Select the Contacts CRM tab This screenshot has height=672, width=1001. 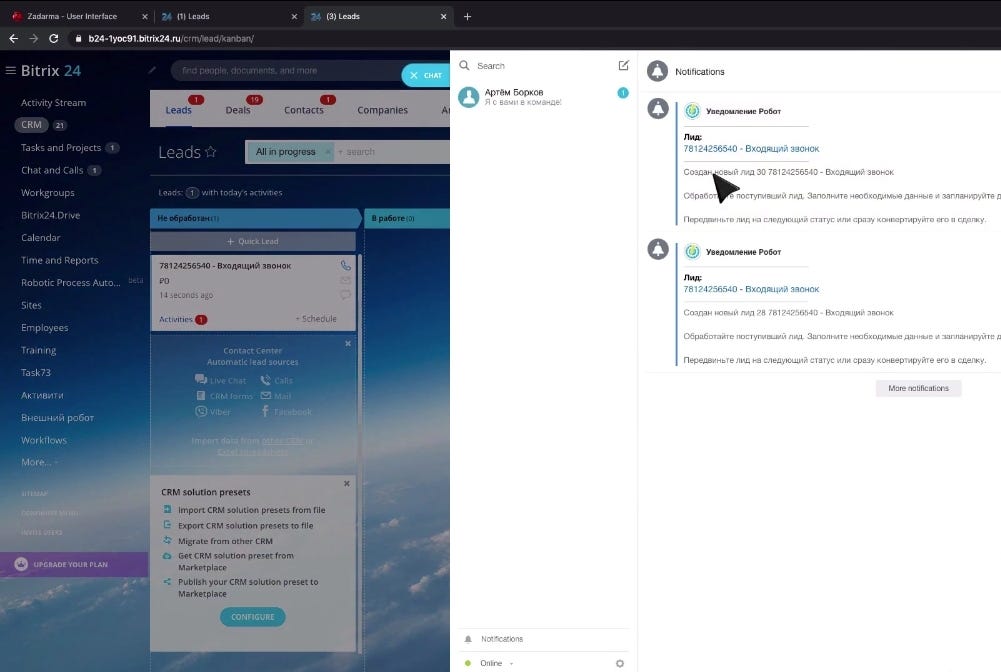point(304,110)
